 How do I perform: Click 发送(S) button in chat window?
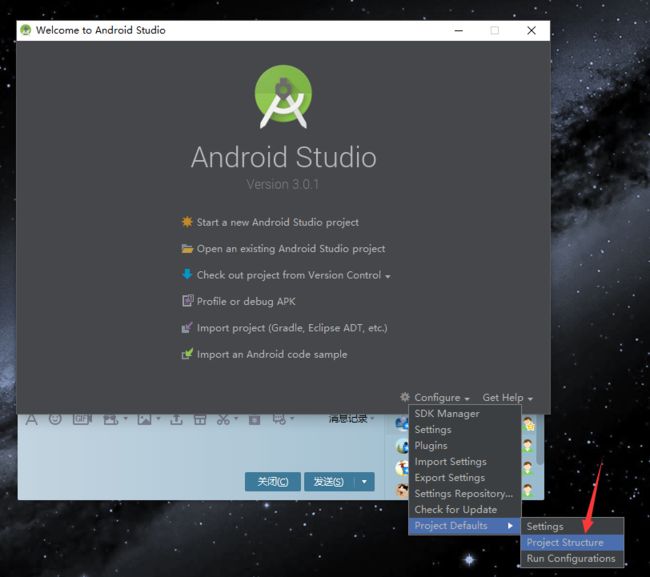pyautogui.click(x=329, y=482)
